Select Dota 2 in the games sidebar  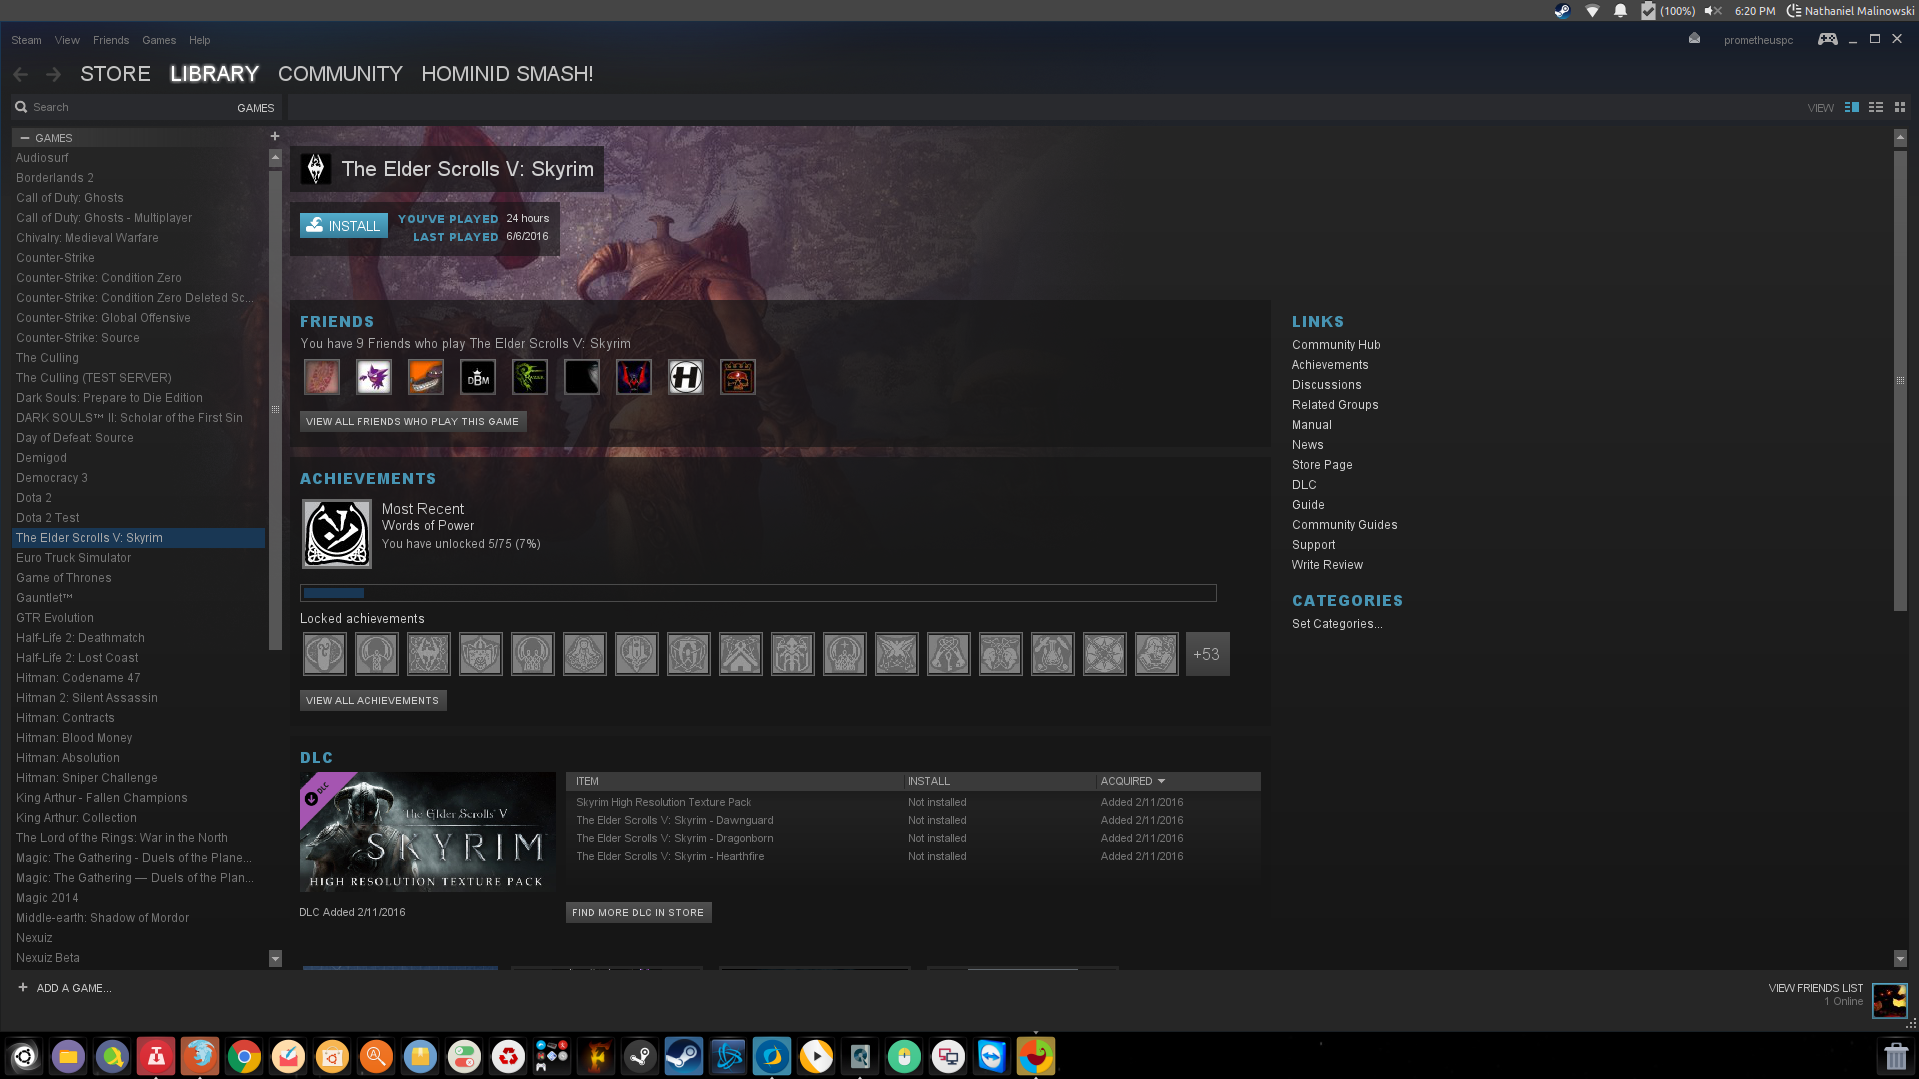33,498
